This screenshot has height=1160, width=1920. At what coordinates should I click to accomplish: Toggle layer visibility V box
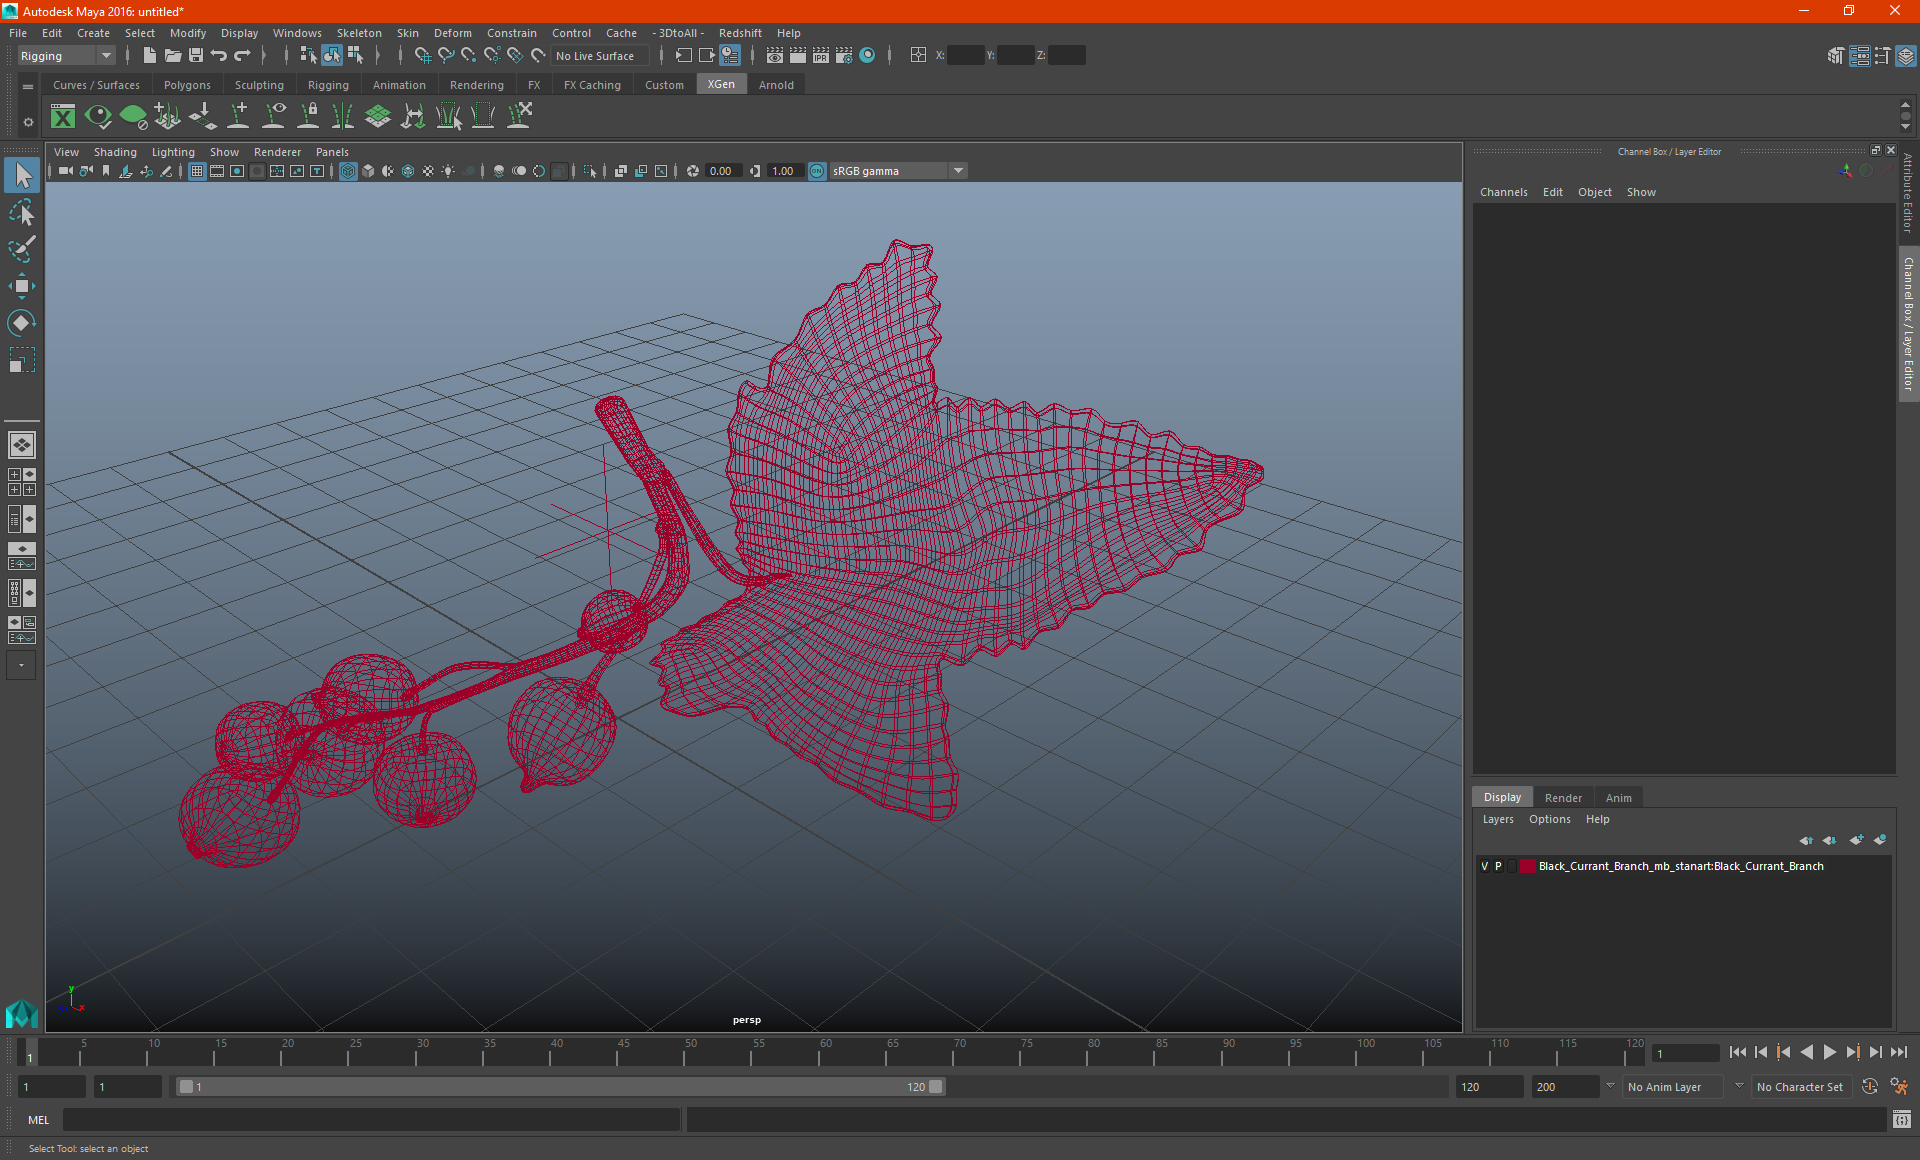coord(1484,866)
